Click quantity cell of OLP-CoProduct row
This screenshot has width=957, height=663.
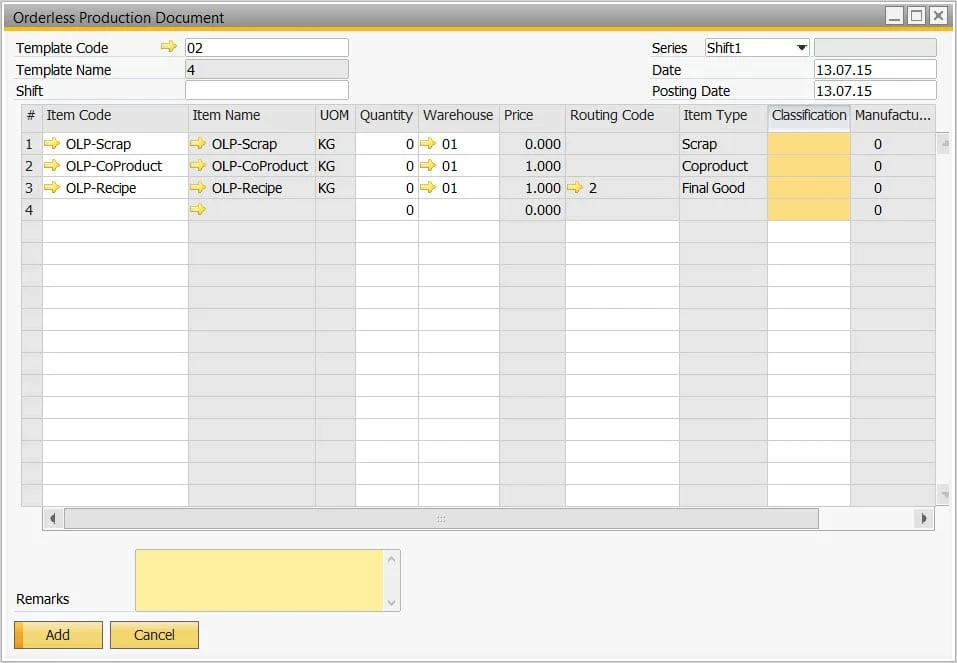(387, 165)
